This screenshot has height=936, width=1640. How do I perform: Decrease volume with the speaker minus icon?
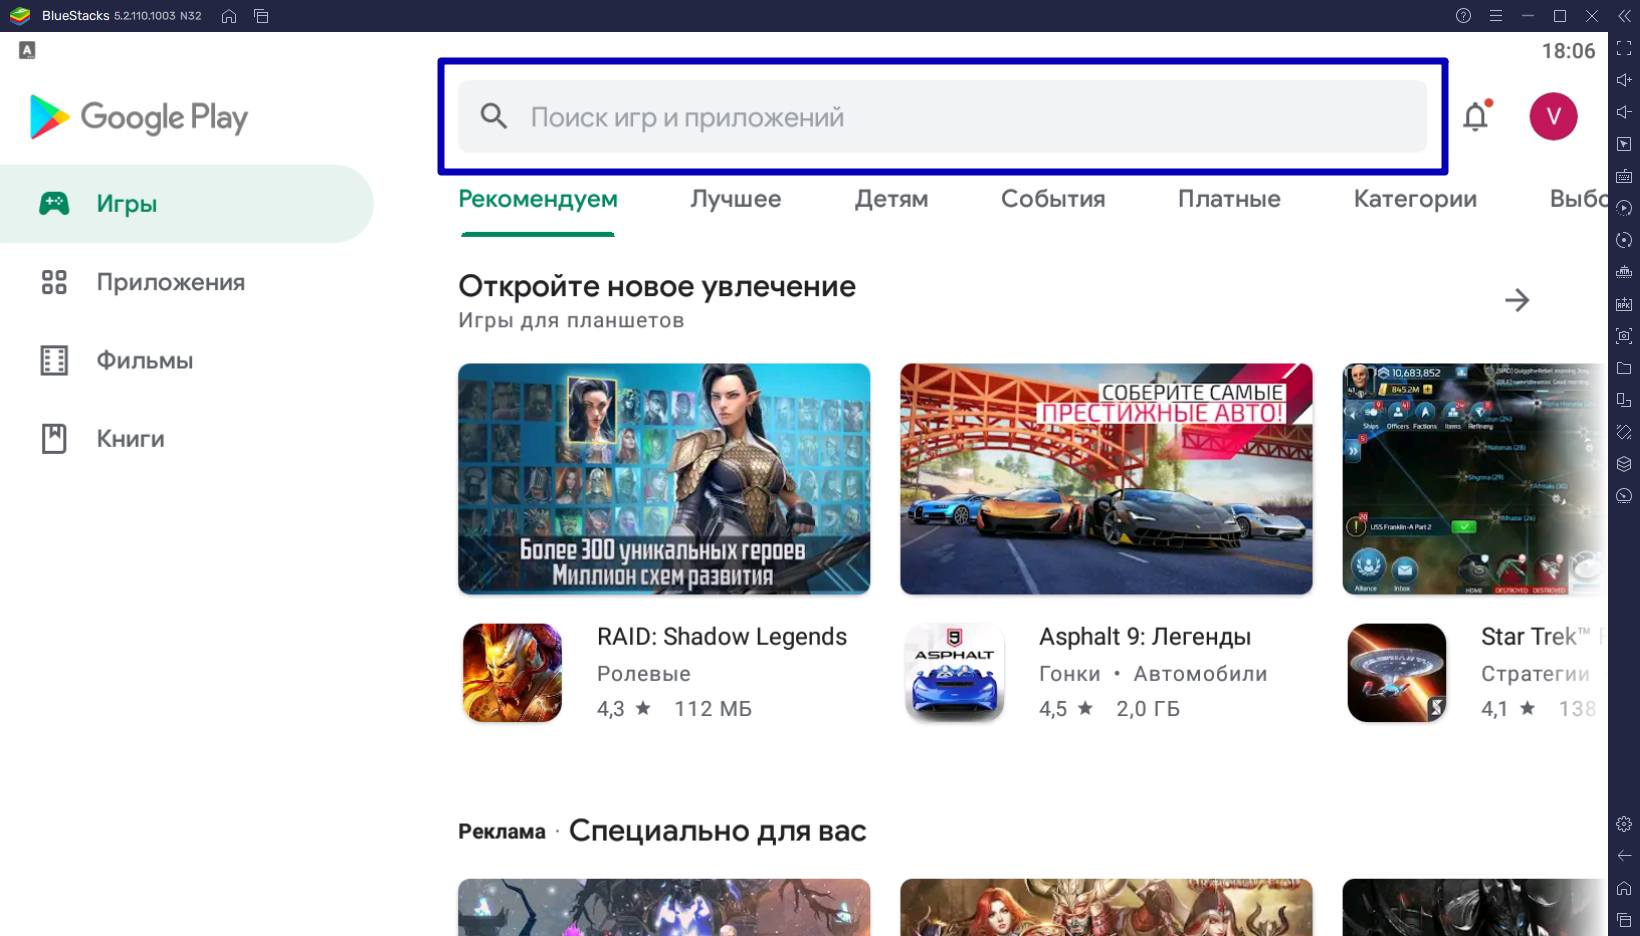[1624, 112]
